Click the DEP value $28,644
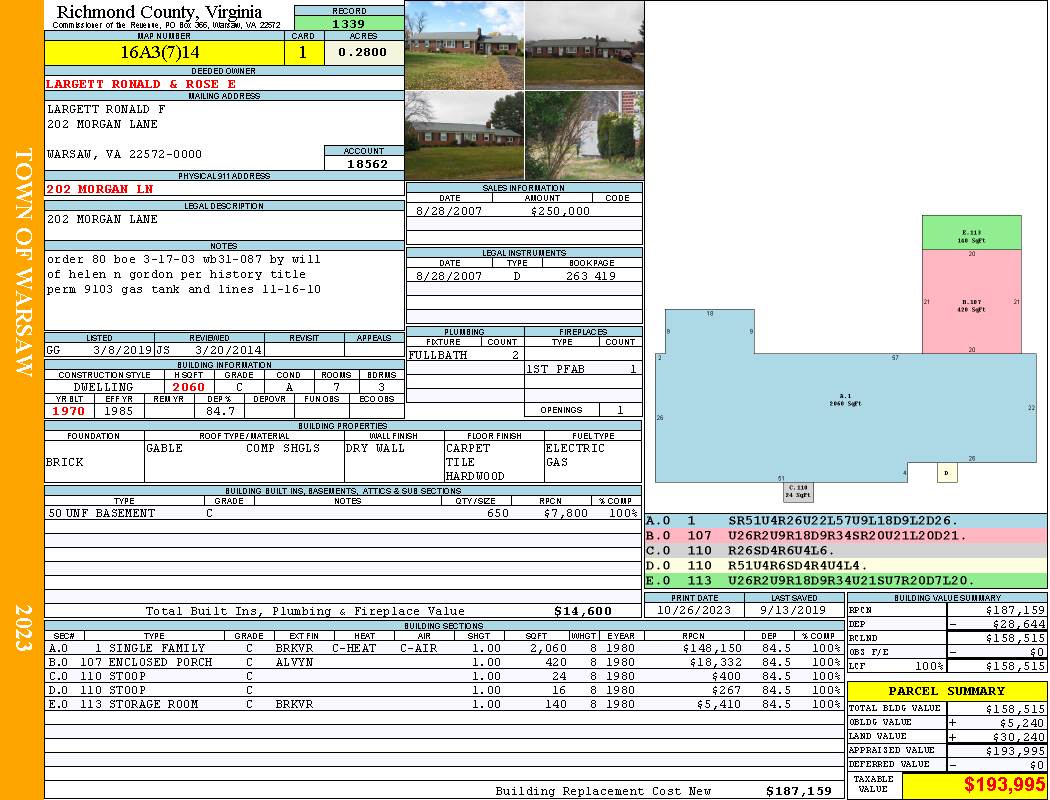 (1018, 624)
